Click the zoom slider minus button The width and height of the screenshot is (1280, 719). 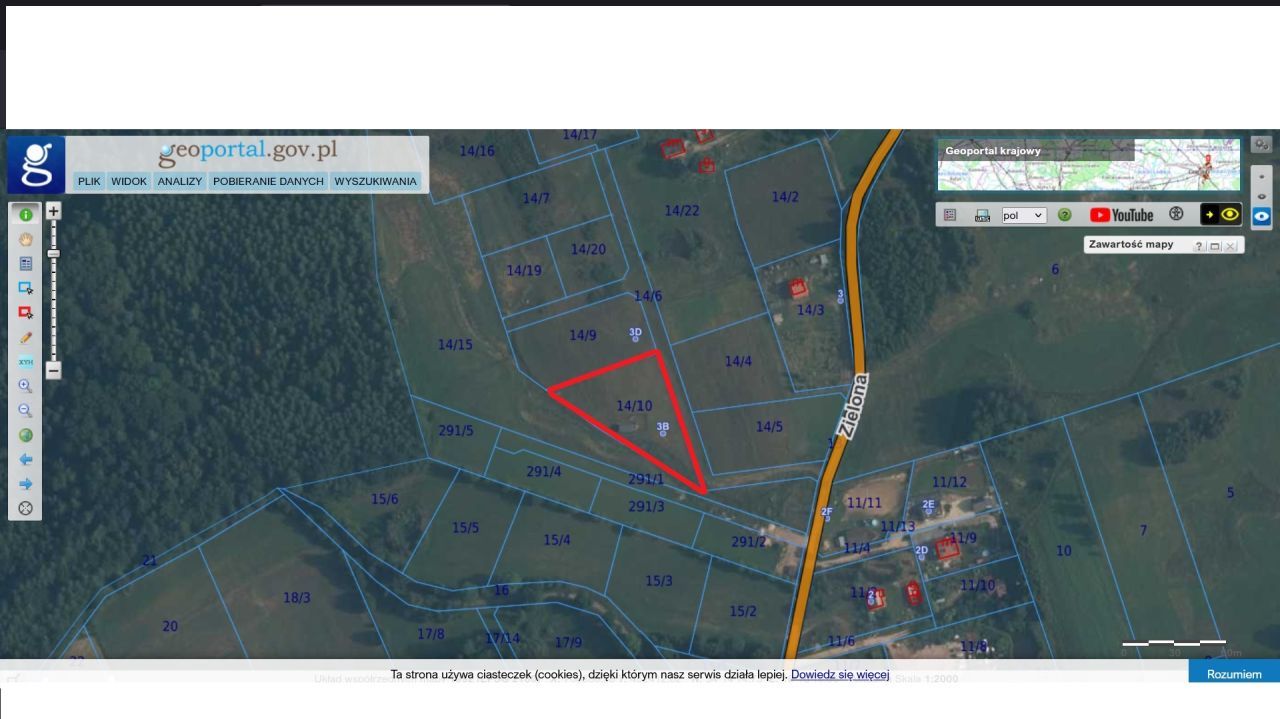click(x=54, y=370)
